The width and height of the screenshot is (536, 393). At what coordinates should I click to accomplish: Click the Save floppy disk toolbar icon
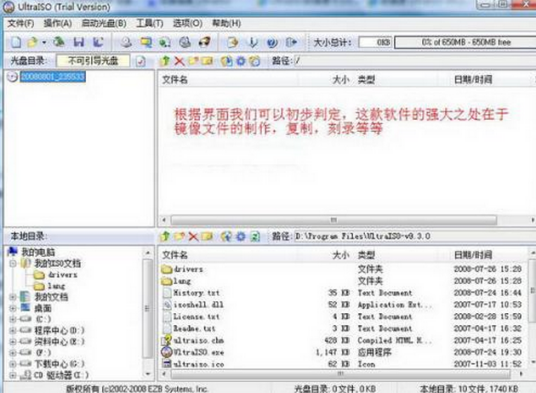point(79,42)
